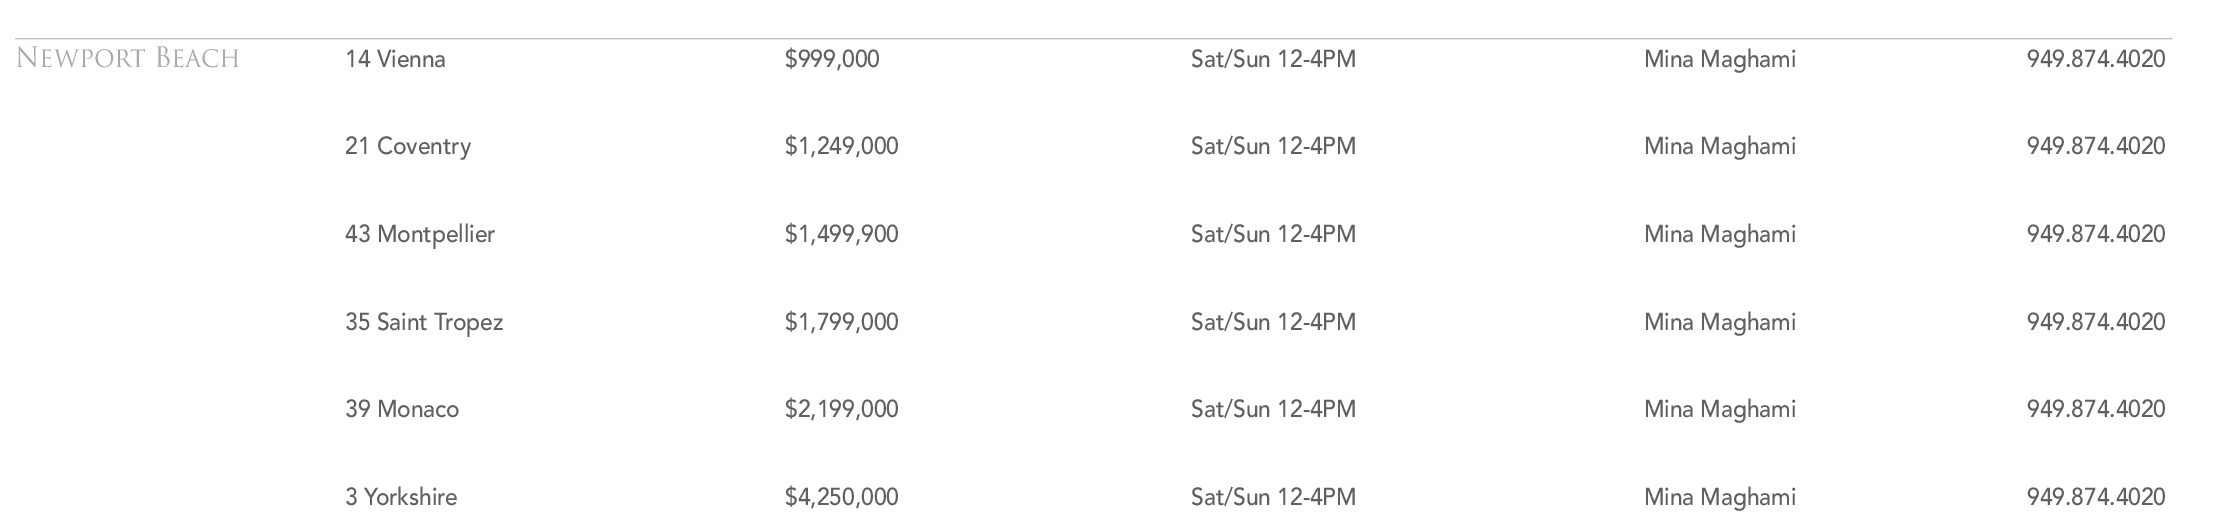Open the 14 Vienna listing address

[x=395, y=59]
